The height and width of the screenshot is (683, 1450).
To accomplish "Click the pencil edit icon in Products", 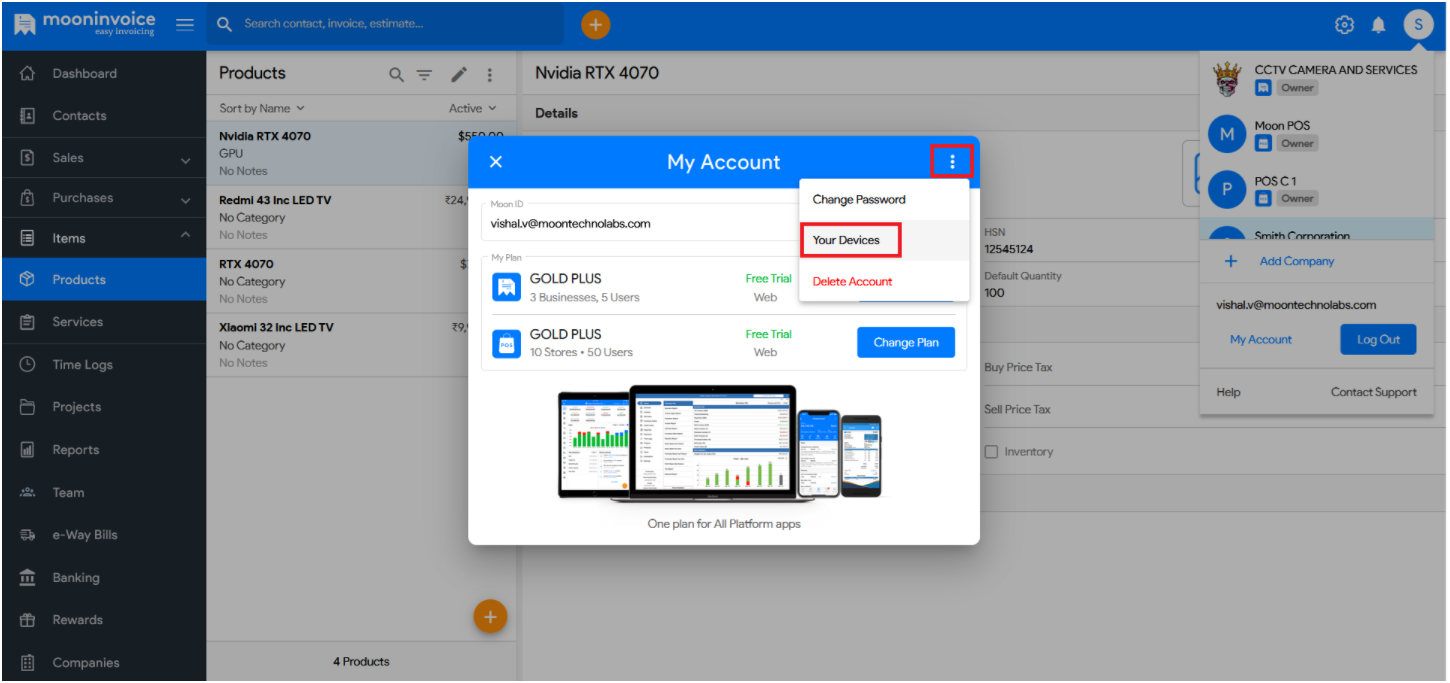I will pos(459,74).
